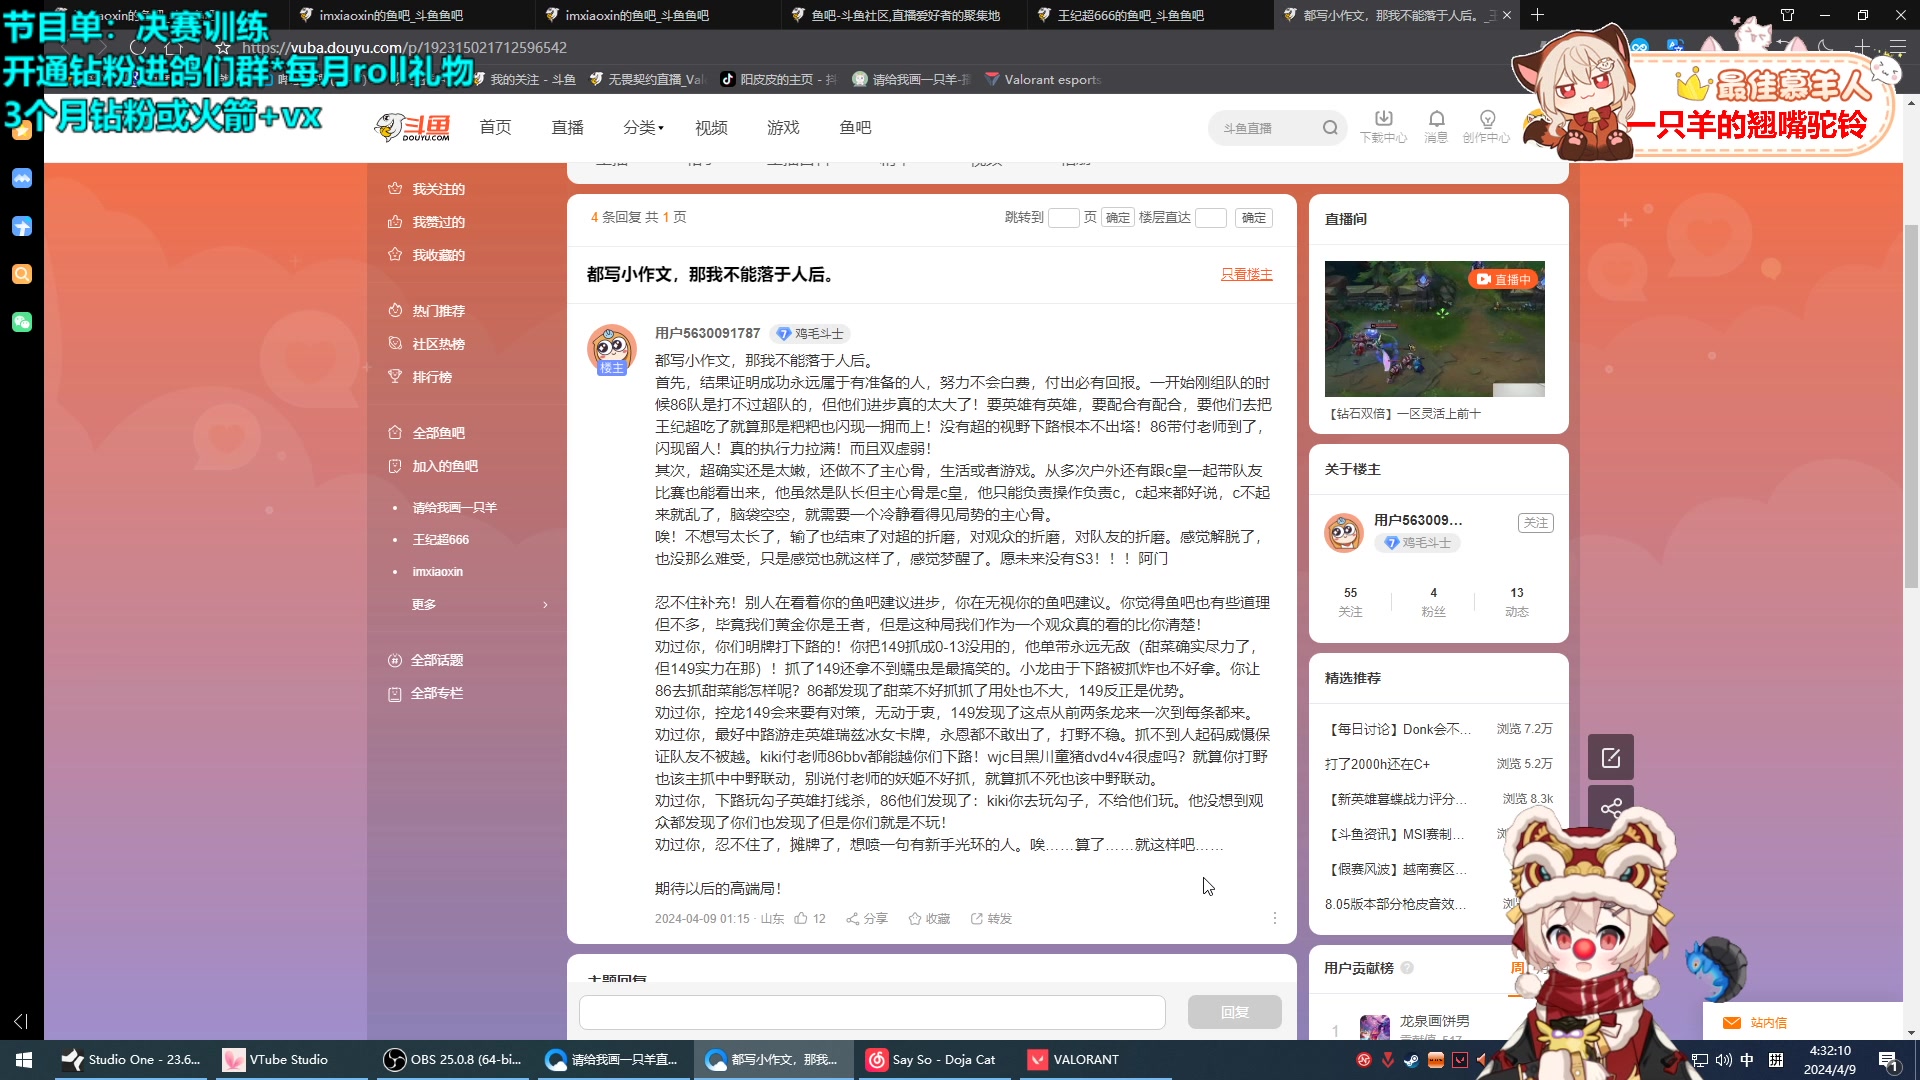Screen dimensions: 1920x1080
Task: Click the question mark beside 用户贡献榜
Action: tap(1407, 967)
